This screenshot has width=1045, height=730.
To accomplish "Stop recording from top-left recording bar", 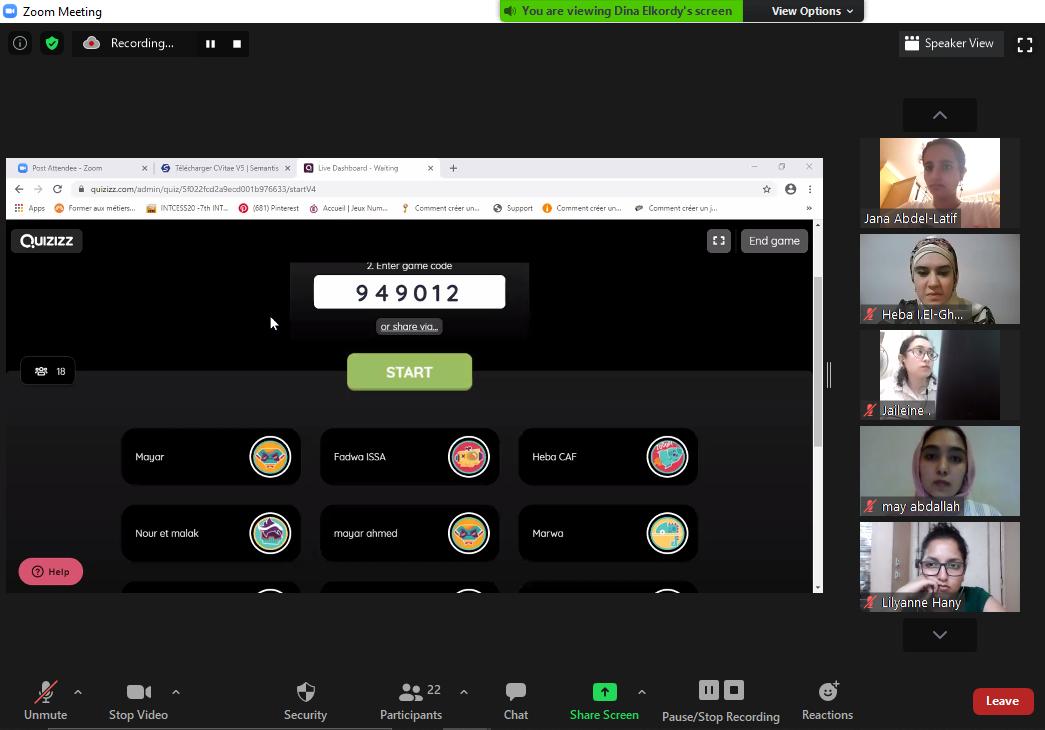I will (237, 44).
